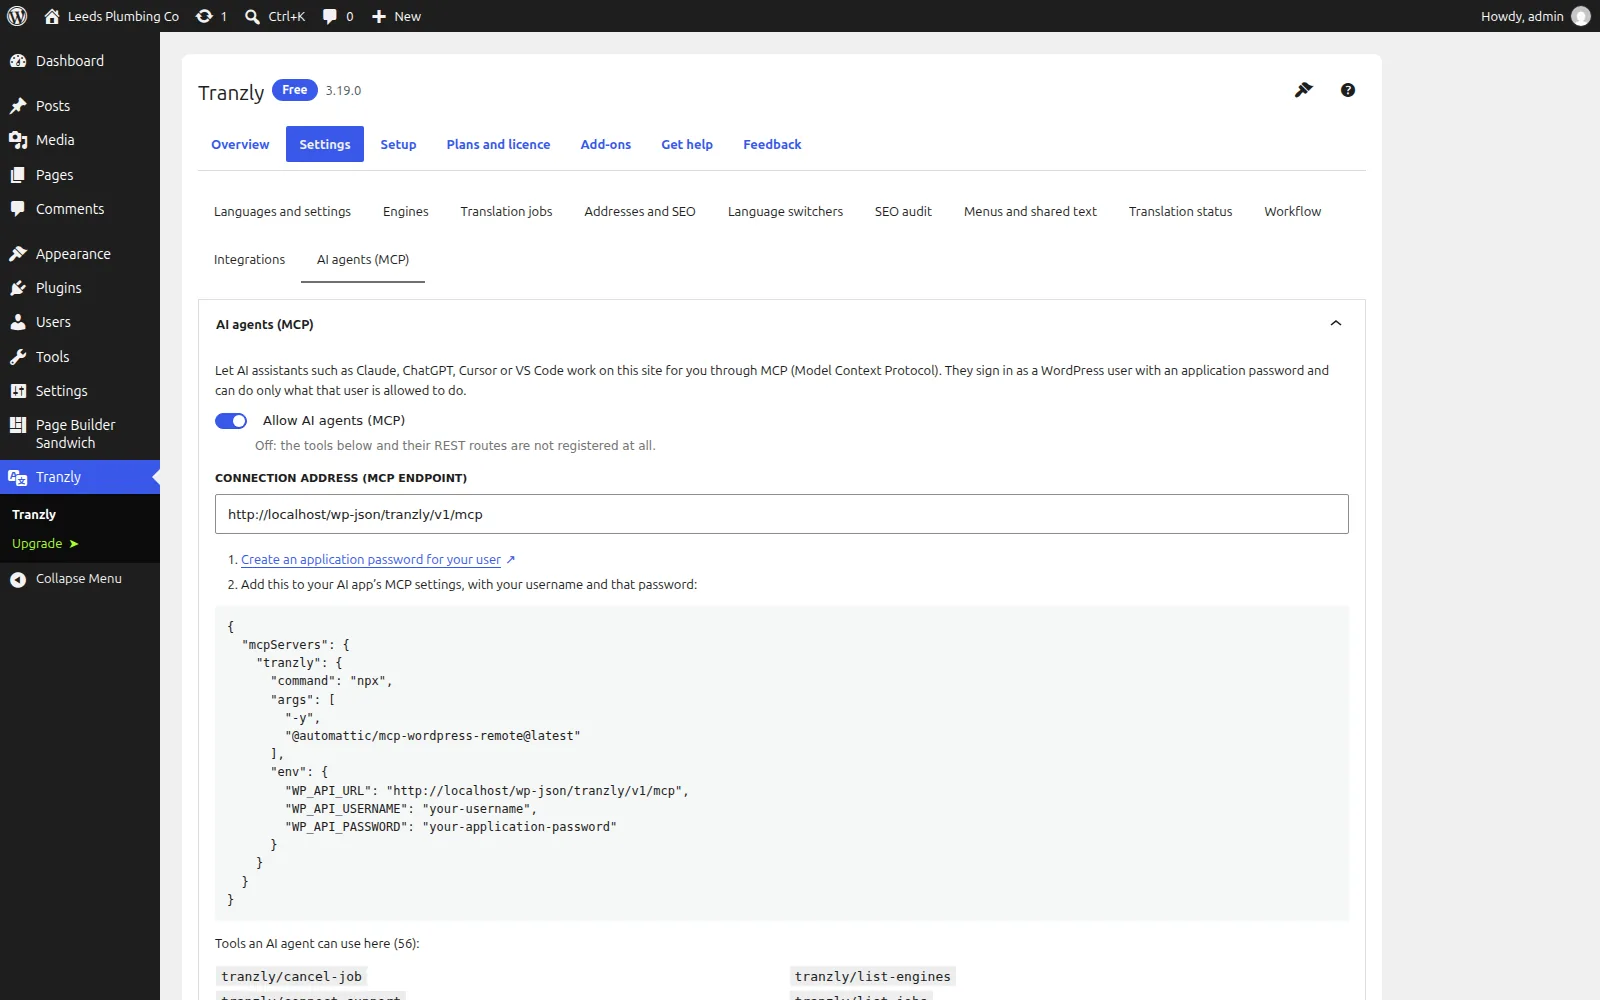Open the updates icon in admin bar
This screenshot has width=1600, height=1000.
point(211,16)
